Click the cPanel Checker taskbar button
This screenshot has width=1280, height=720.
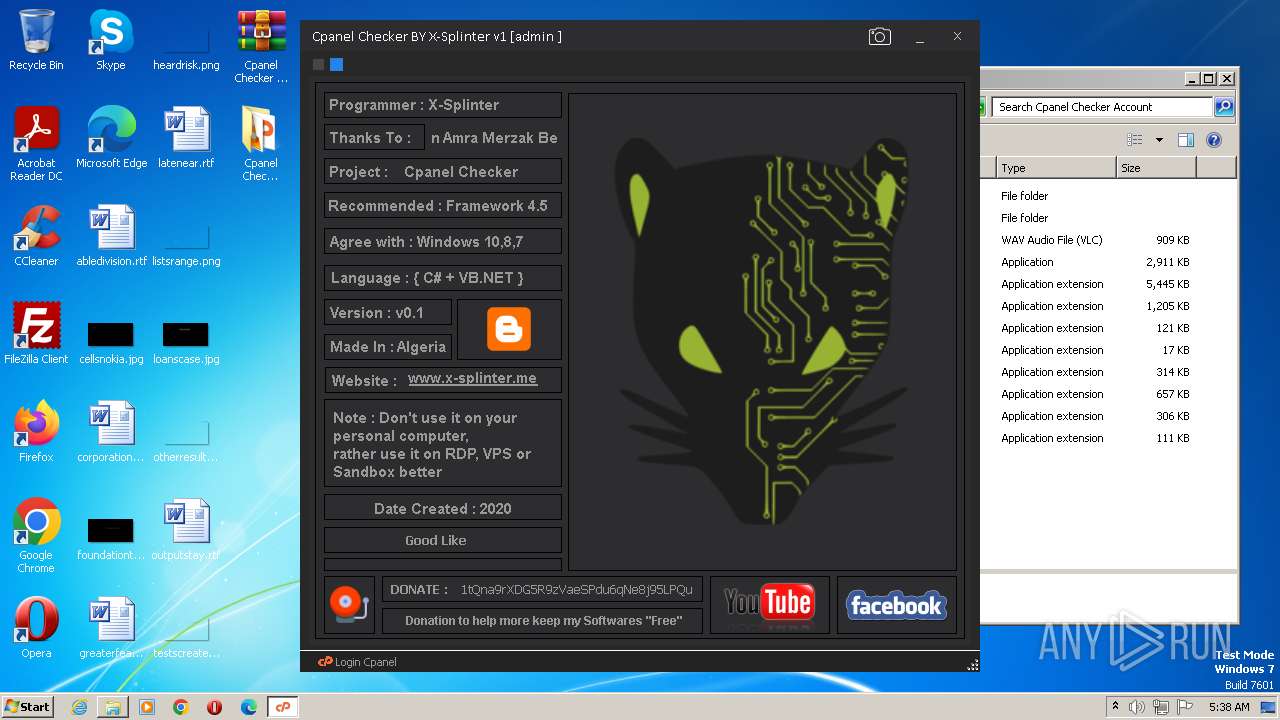283,707
